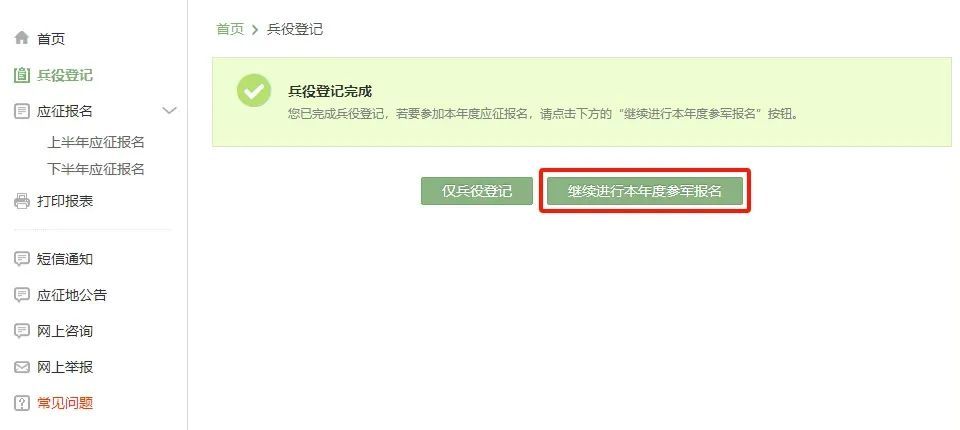Click the clipboard icon beside 兵役登记
This screenshot has height=430, width=960.
point(21,75)
